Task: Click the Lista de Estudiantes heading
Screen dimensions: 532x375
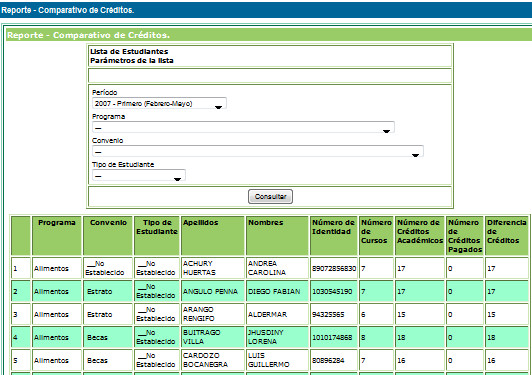Action: pos(129,52)
